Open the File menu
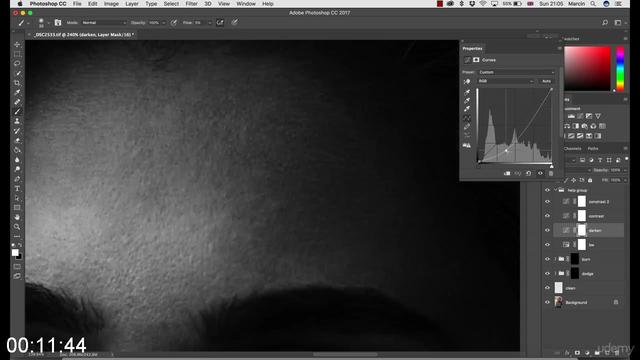The height and width of the screenshot is (360, 640). (77, 4)
